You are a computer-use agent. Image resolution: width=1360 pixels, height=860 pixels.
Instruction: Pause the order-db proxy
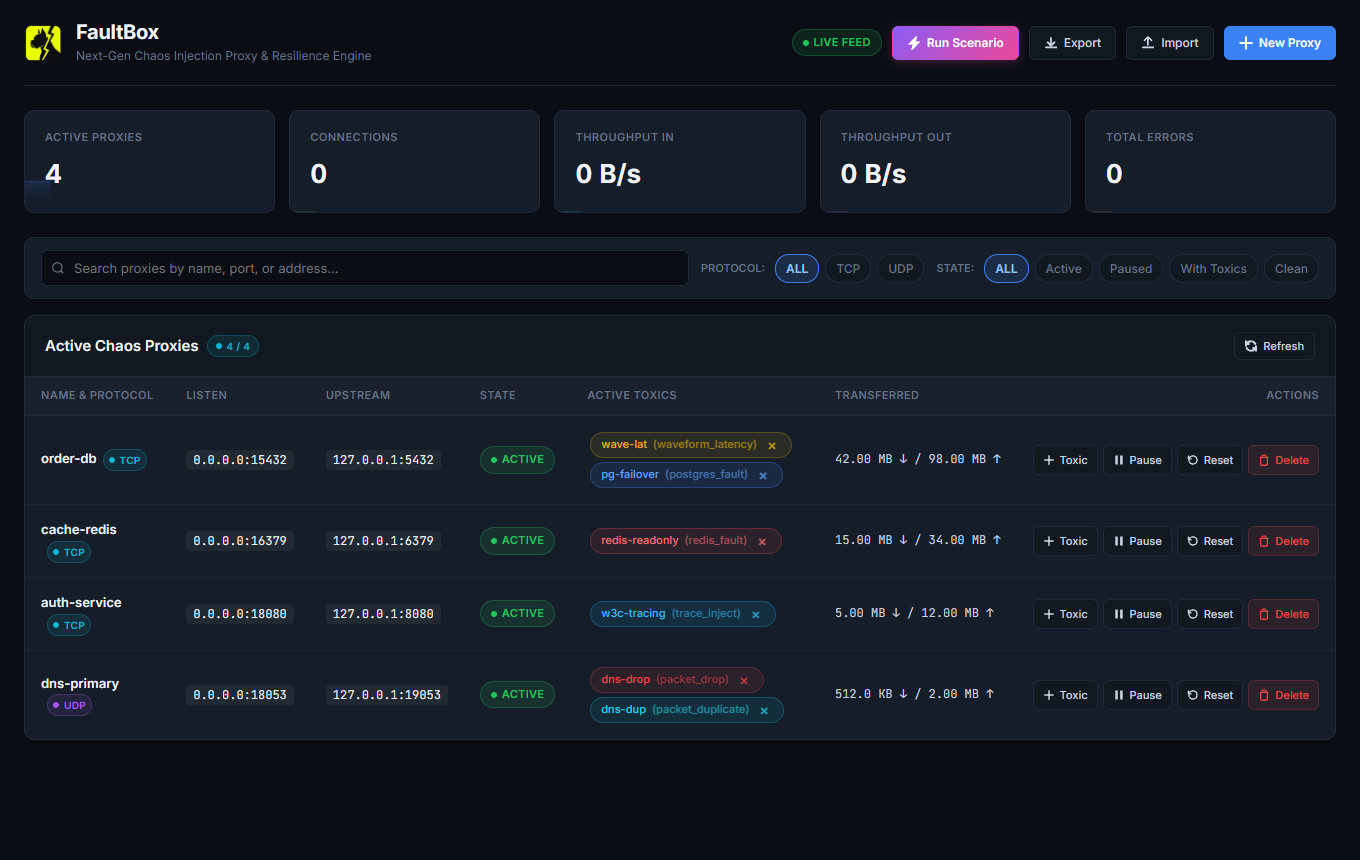[1137, 460]
